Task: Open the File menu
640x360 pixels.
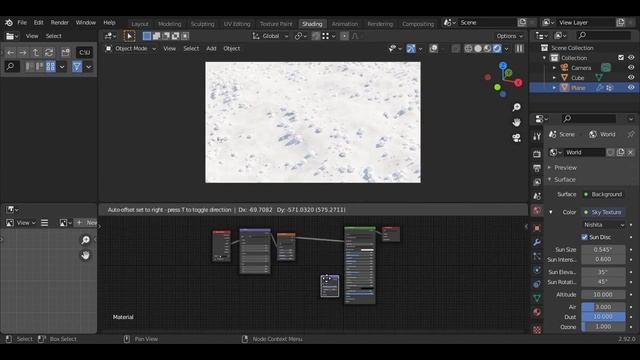Action: pyautogui.click(x=22, y=23)
